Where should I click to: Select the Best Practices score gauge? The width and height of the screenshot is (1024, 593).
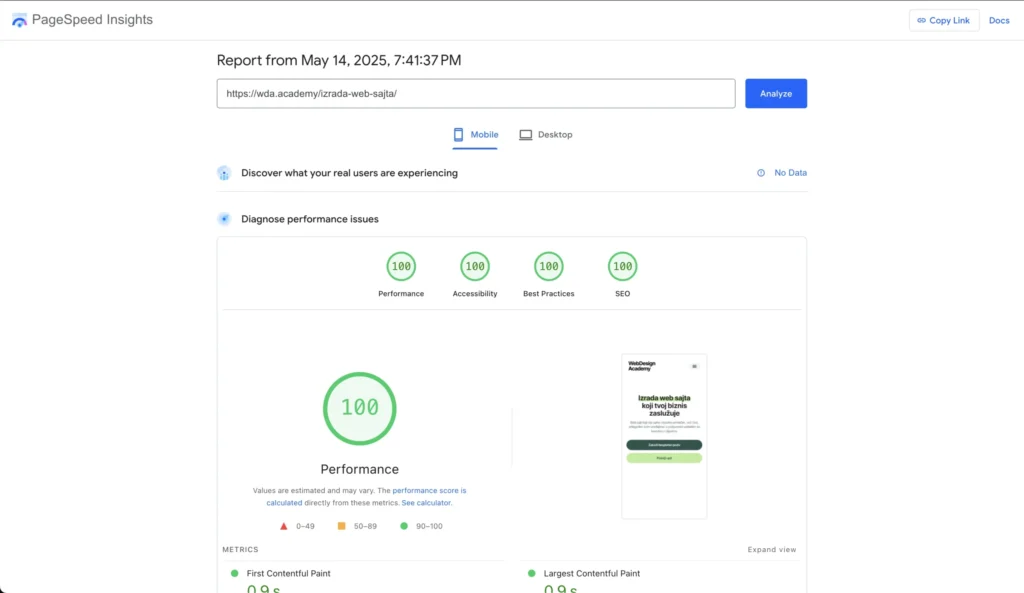pos(549,266)
